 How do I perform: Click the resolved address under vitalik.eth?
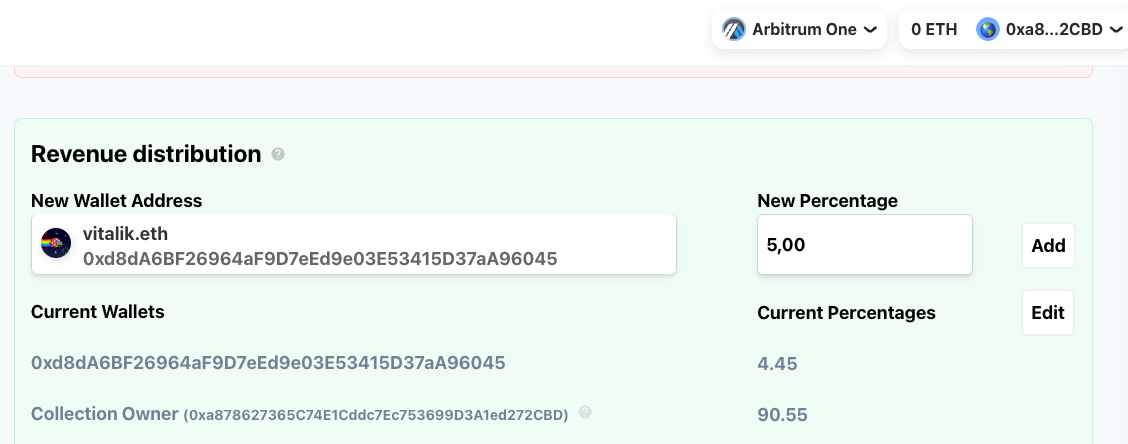tap(319, 258)
